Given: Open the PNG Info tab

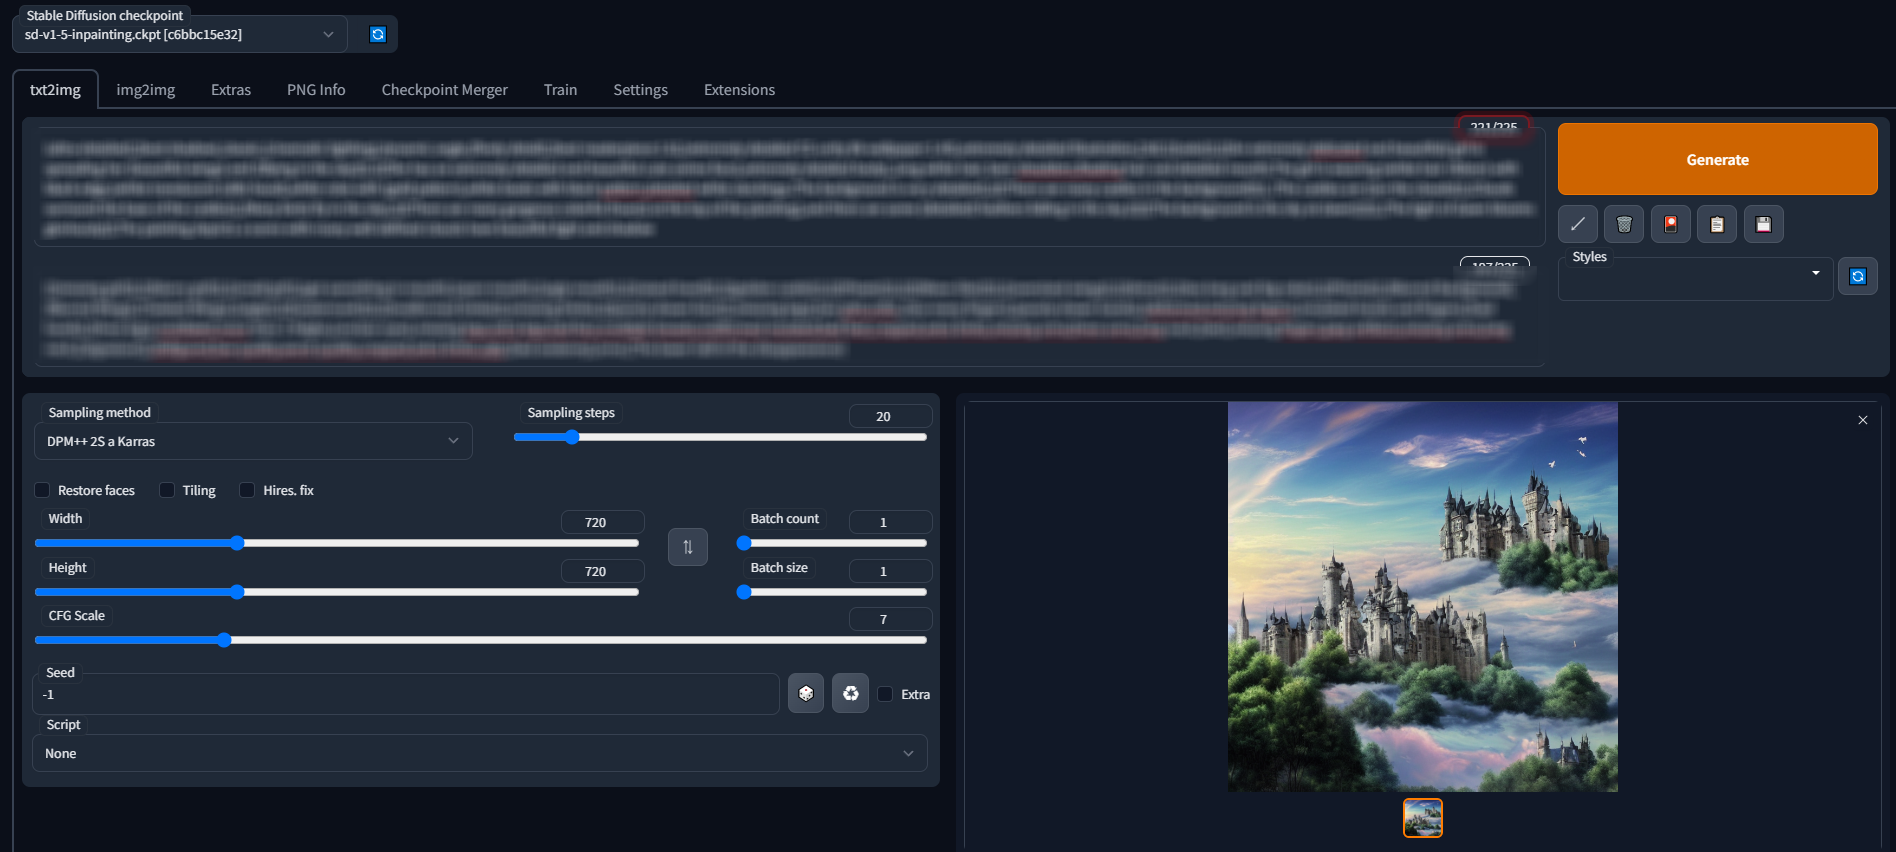Looking at the screenshot, I should tap(316, 89).
